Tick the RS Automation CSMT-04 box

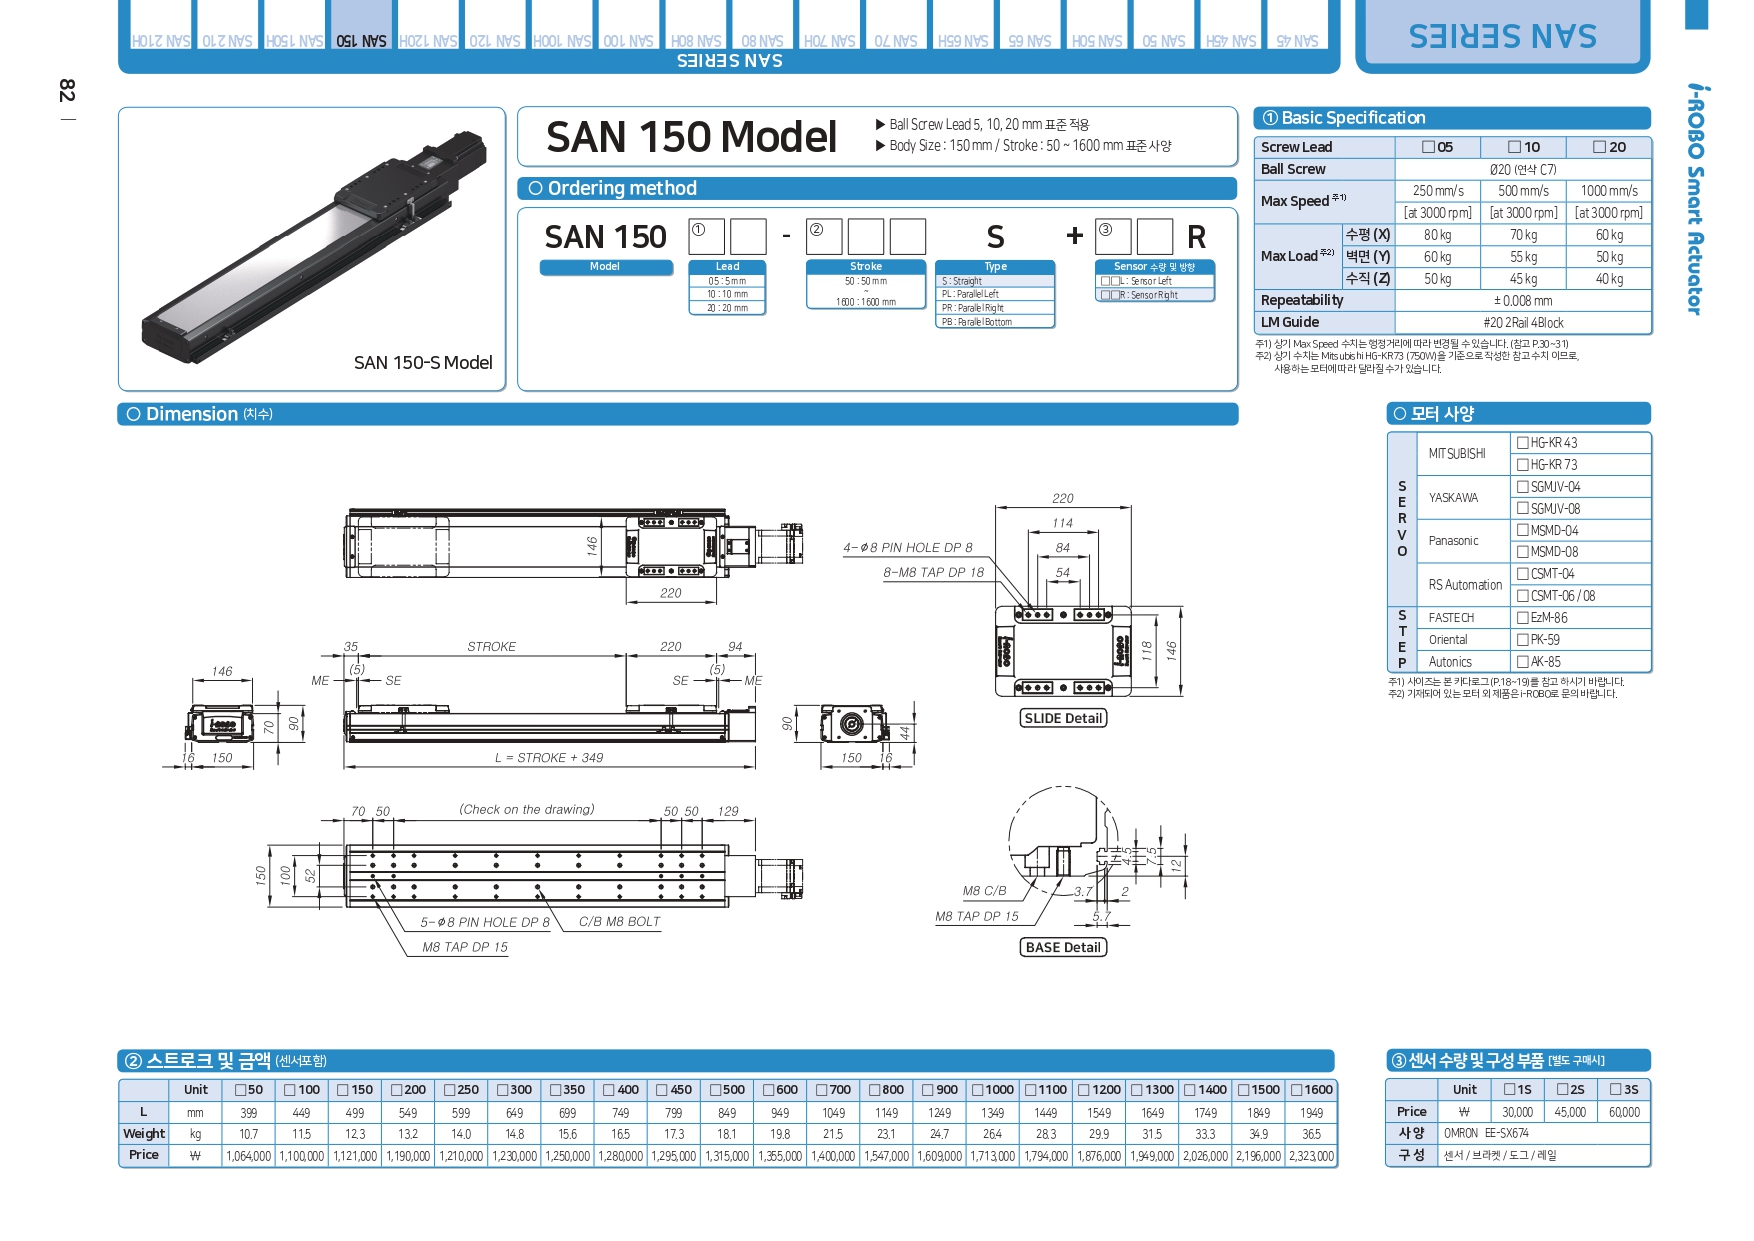(x=1523, y=573)
